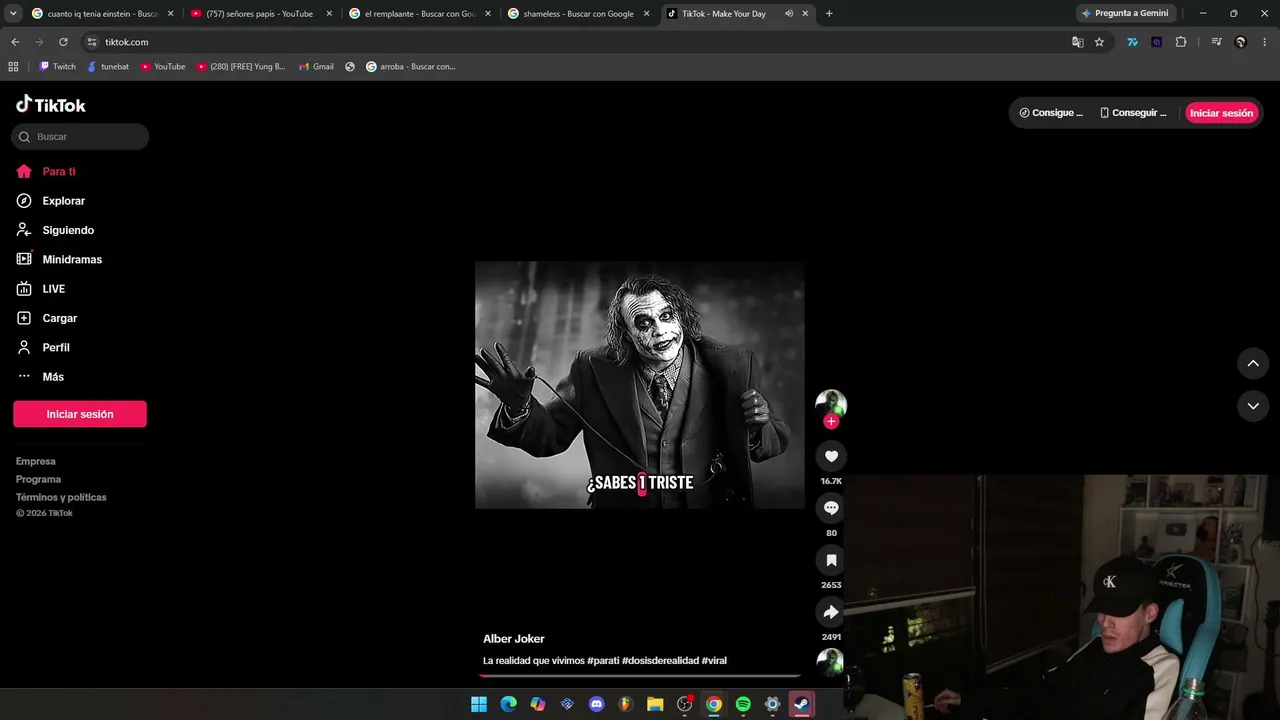Screen dimensions: 1280x720
Task: Open the Twitch bookmark
Action: pos(57,67)
